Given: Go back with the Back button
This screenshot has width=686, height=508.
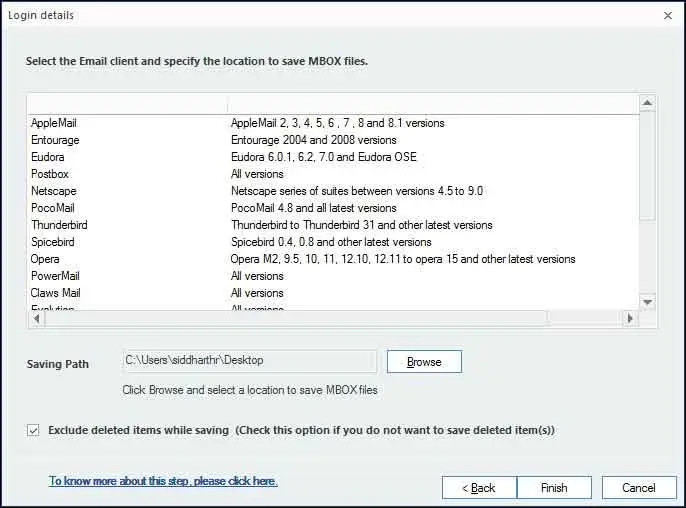Looking at the screenshot, I should (479, 487).
